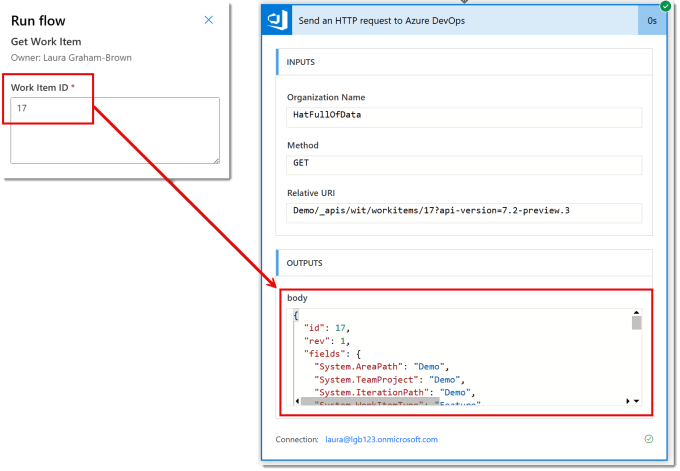Screen dimensions: 680x471
Task: Select the Relative URI field value
Action: coord(464,213)
